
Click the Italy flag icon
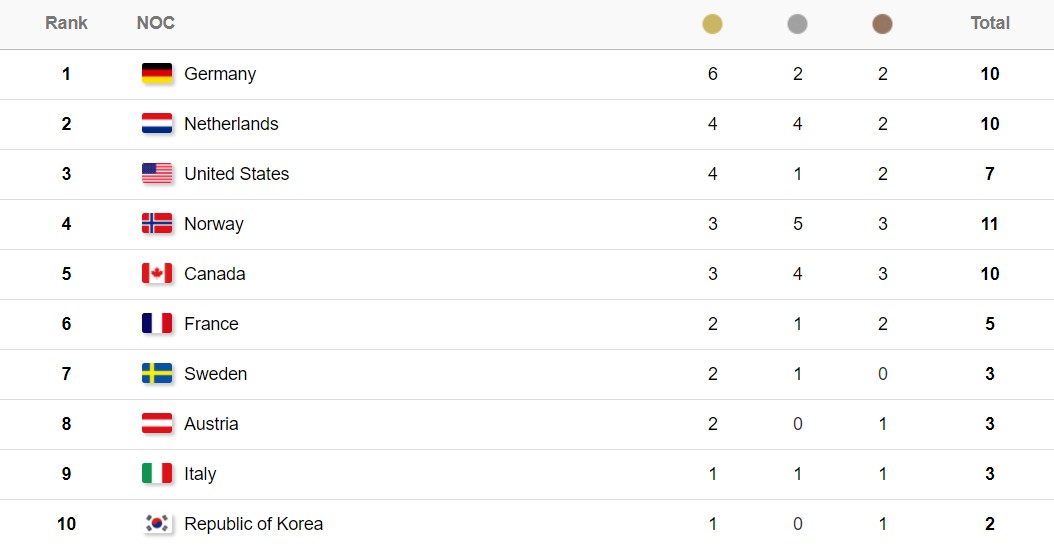pyautogui.click(x=157, y=474)
